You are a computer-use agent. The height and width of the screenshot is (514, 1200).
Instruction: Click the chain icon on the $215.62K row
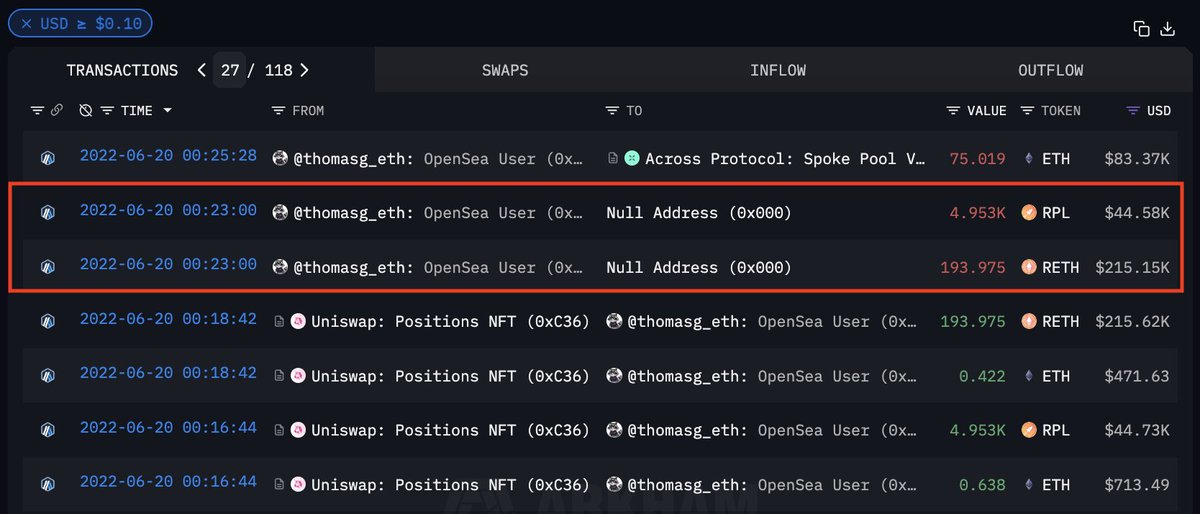(46, 321)
